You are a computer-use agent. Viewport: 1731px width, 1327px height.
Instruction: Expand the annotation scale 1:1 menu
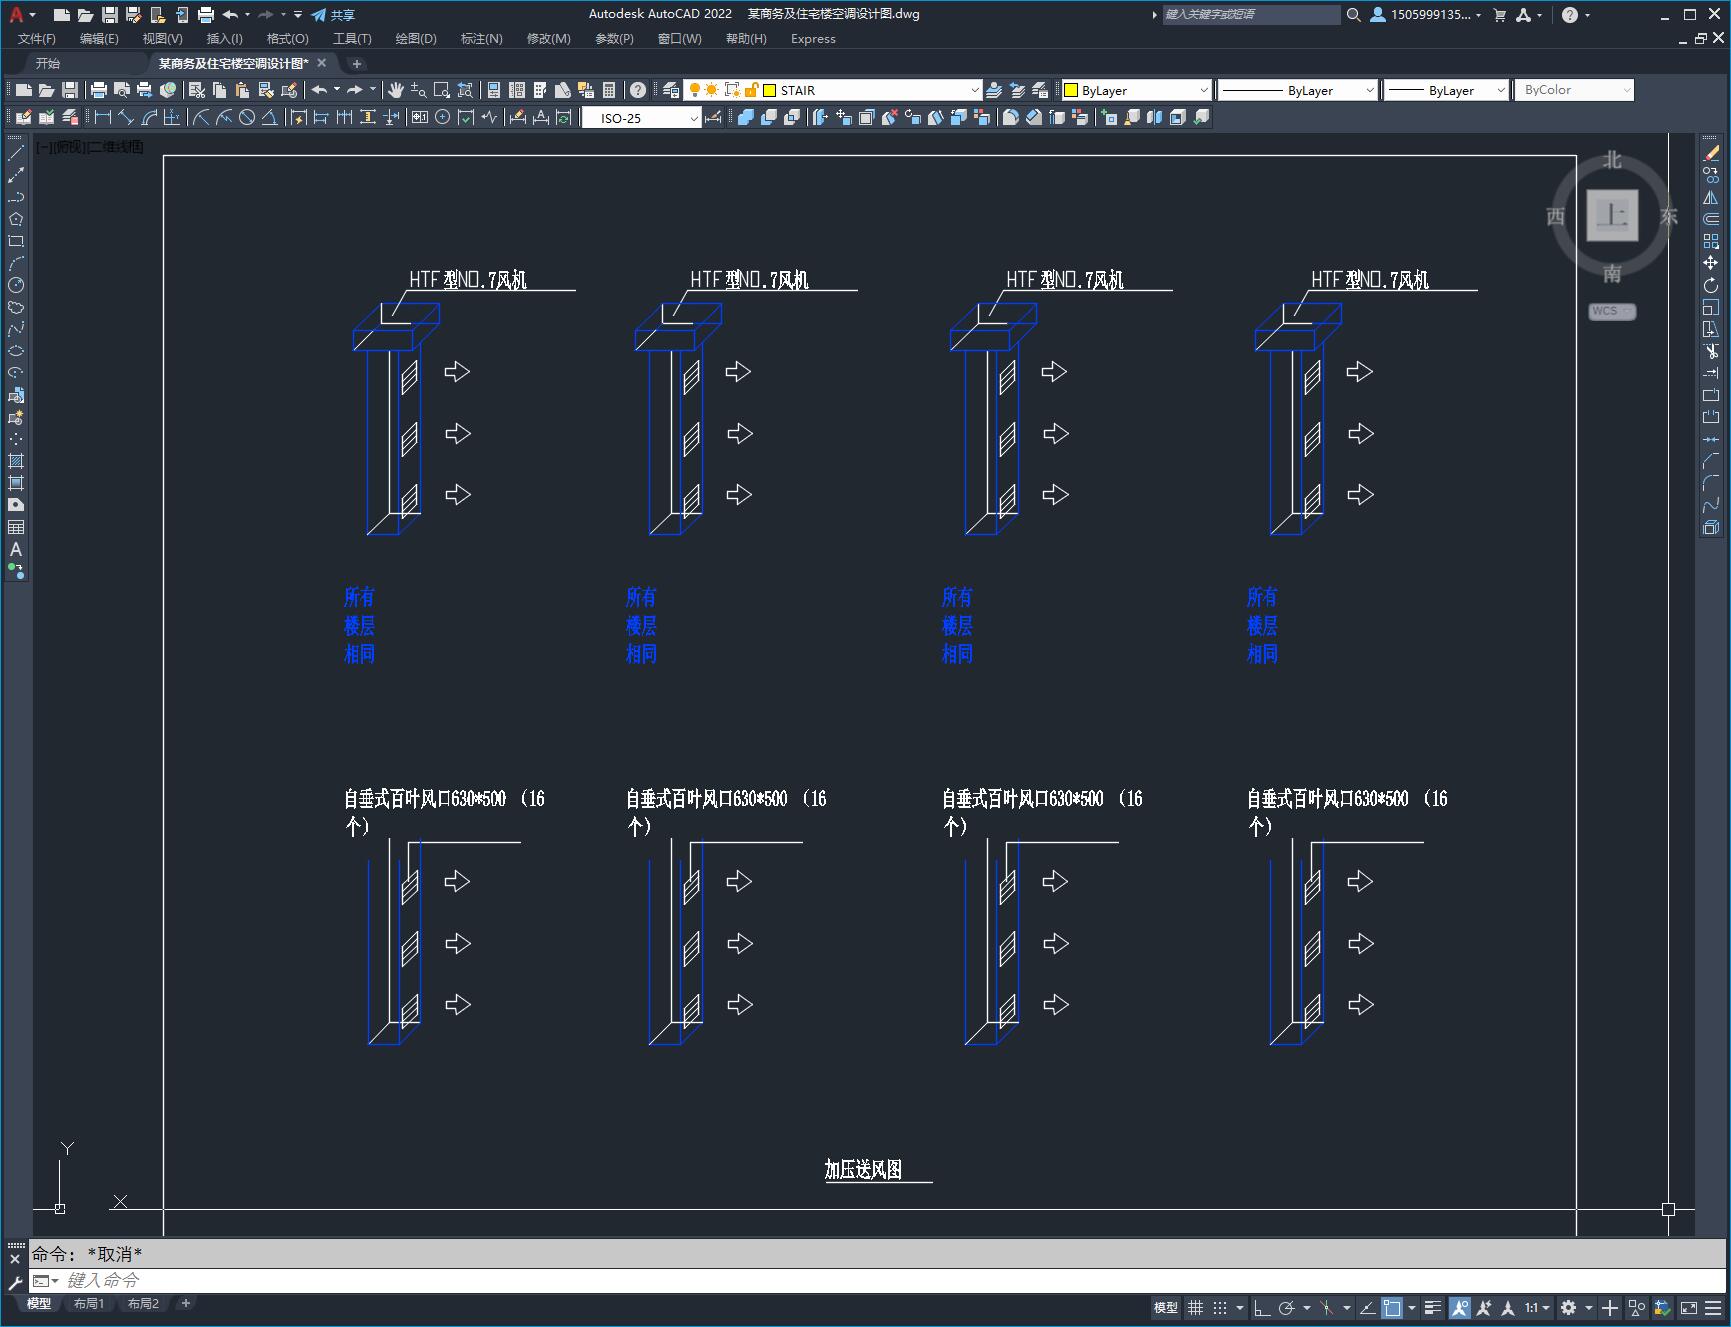coord(1538,1308)
